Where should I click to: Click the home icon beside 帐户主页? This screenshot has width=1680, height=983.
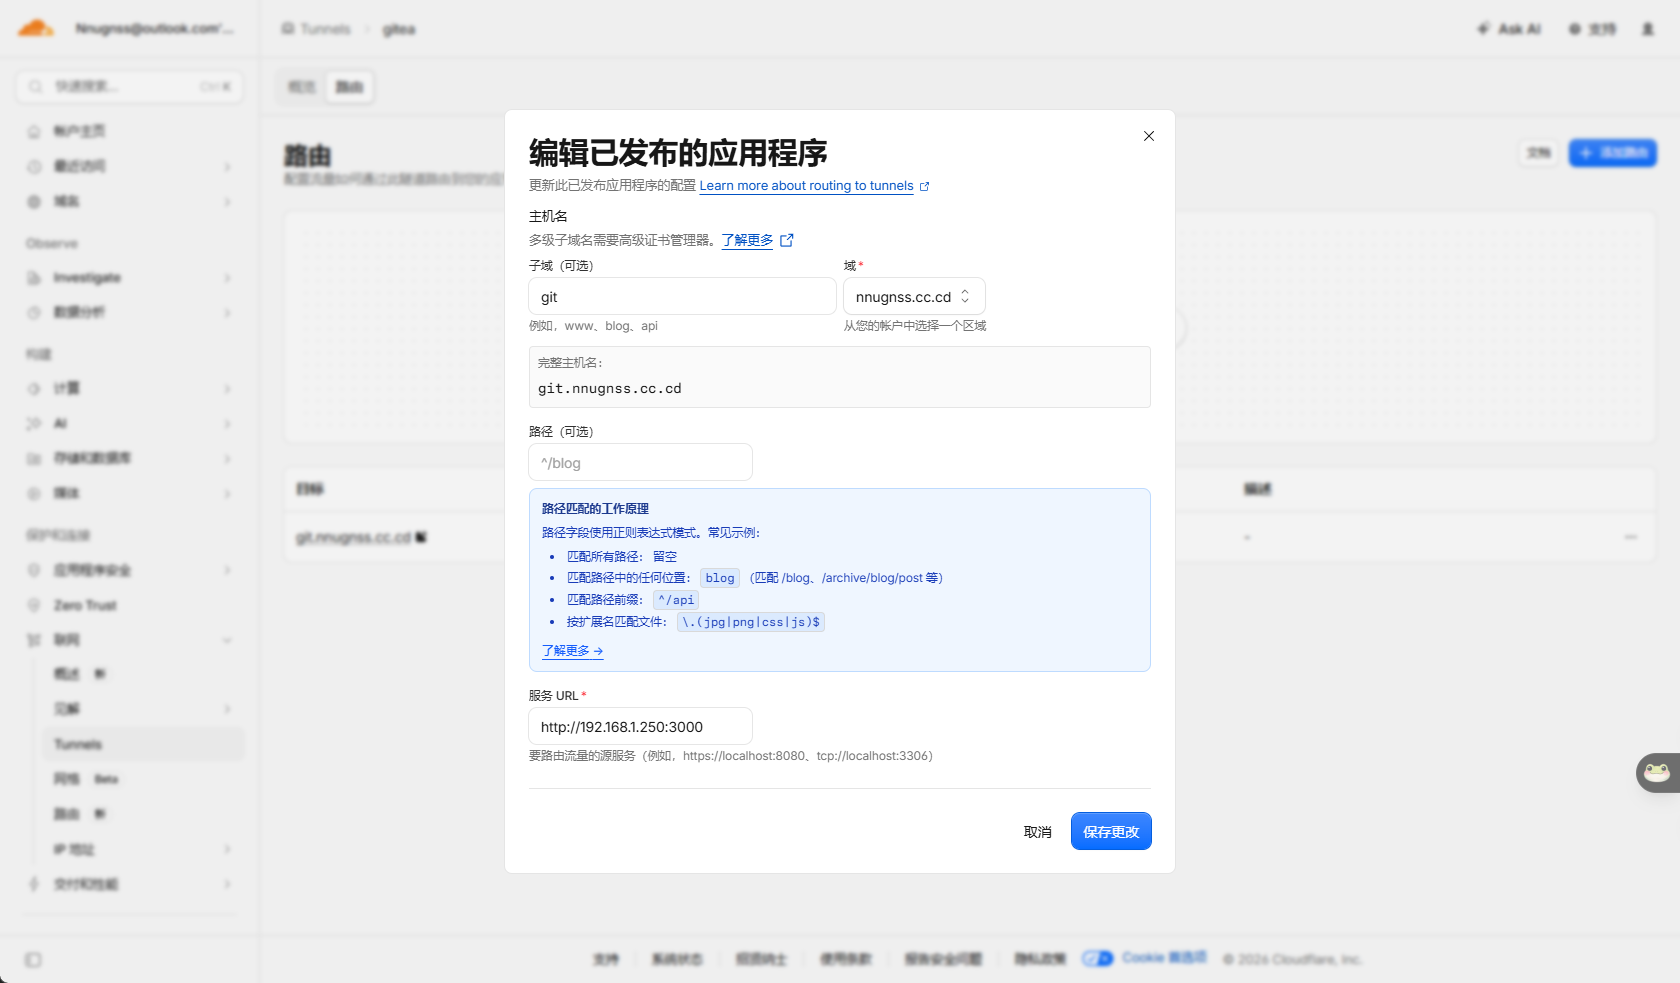(x=34, y=132)
